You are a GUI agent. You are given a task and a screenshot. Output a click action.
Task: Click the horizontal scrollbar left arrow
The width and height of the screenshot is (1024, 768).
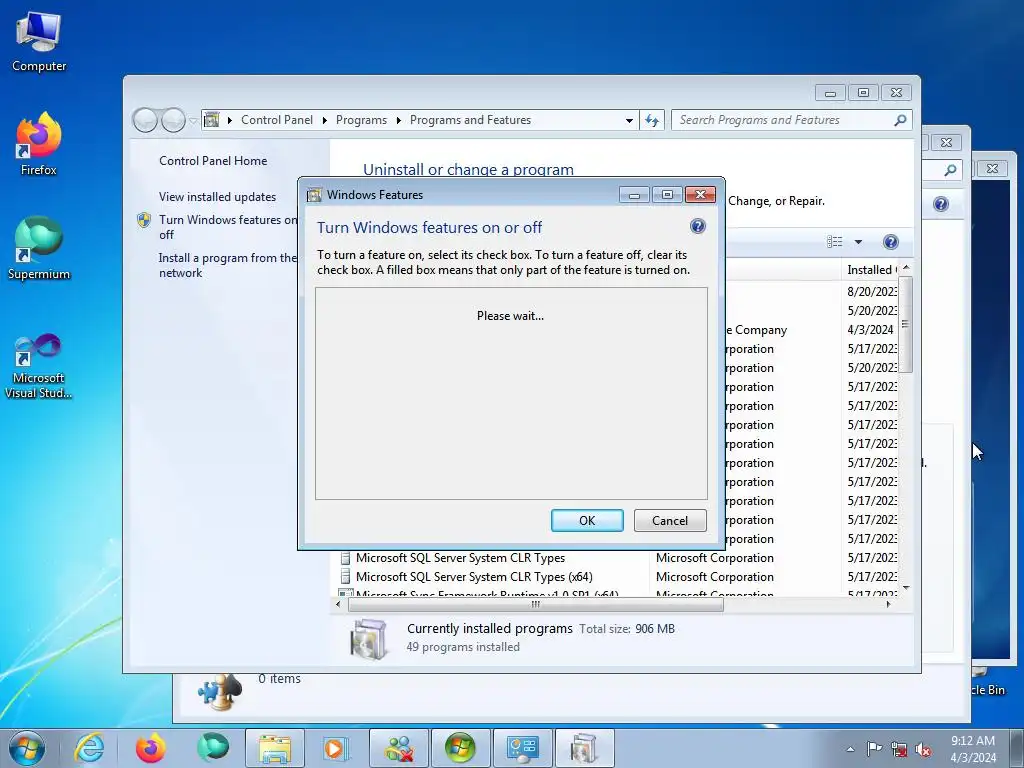(x=338, y=605)
